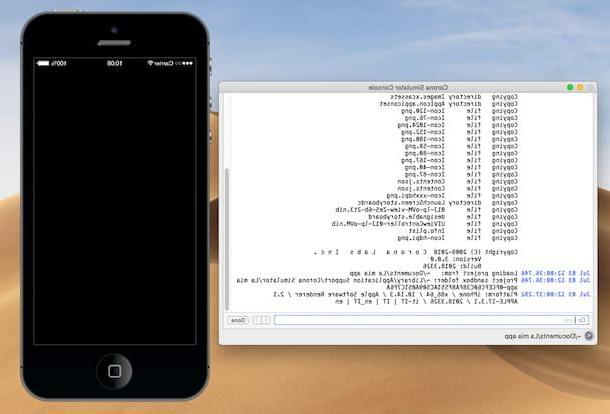Click the Loading project from log message
Screen dimensions: 610x414
coord(434,273)
